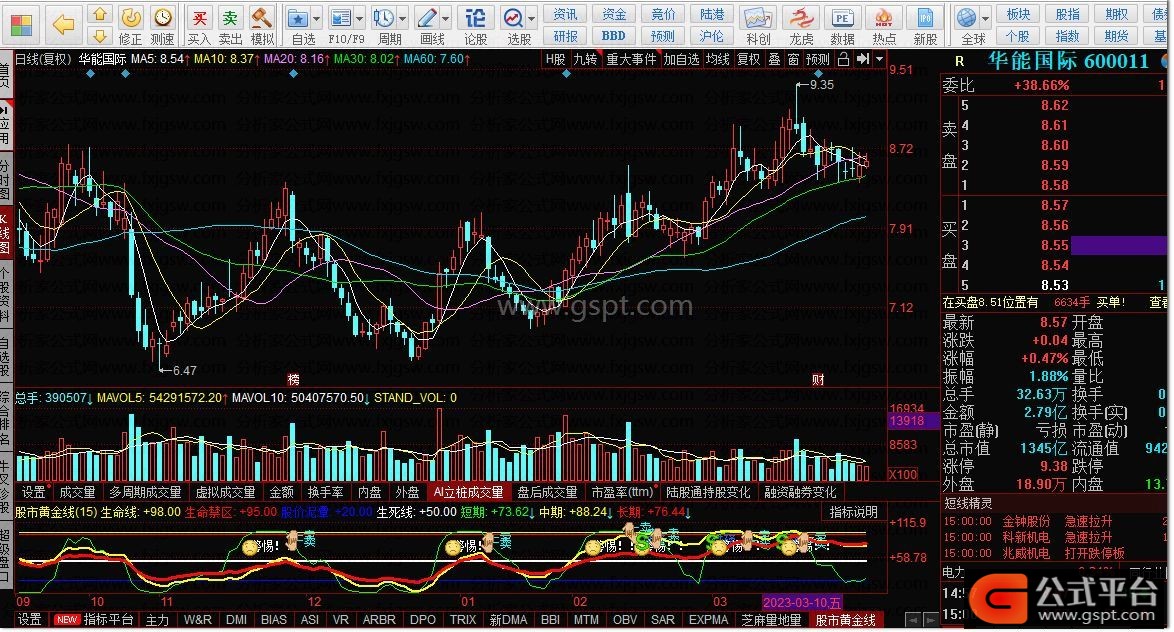1174x632 pixels.
Task: Toggle 复权 price adjustment in chart toolbar
Action: 748,59
